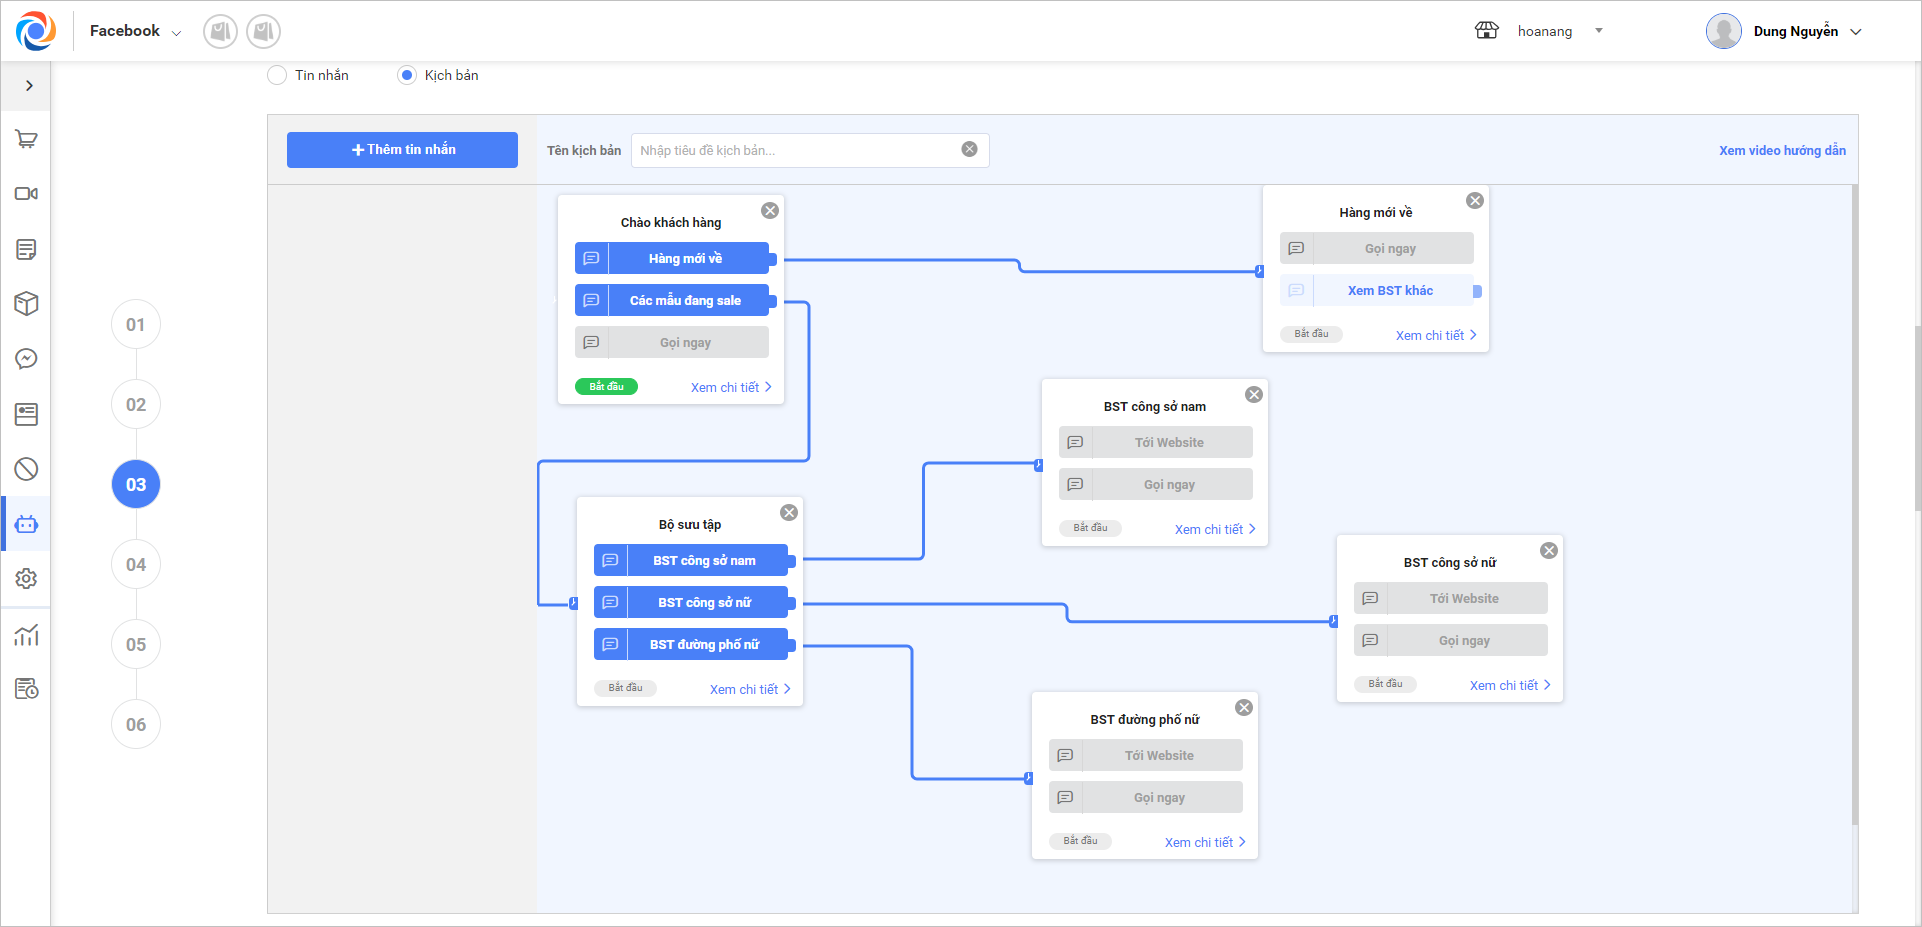Open the blocked/ban sidebar icon
Viewport: 1922px width, 927px height.
[x=26, y=469]
